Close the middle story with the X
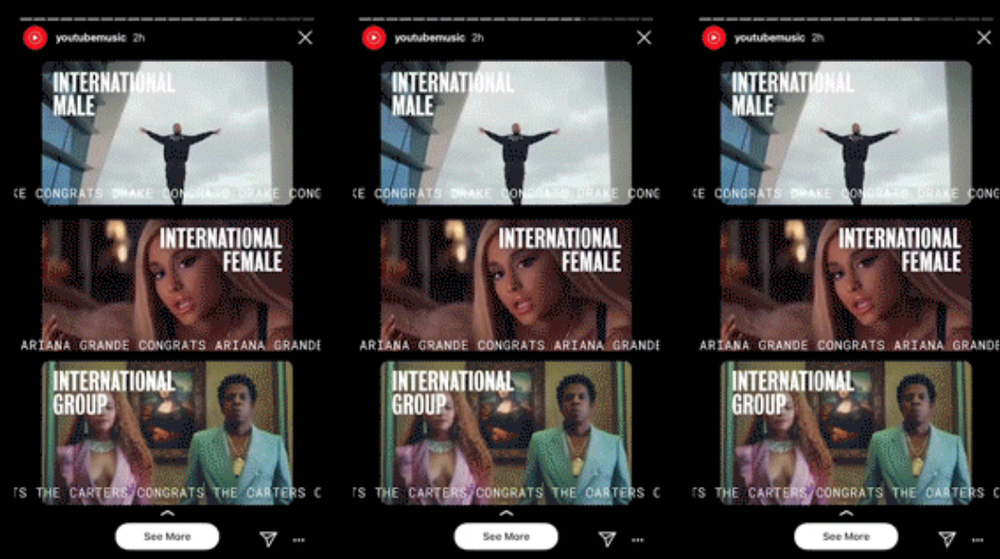The height and width of the screenshot is (559, 1000). tap(643, 38)
